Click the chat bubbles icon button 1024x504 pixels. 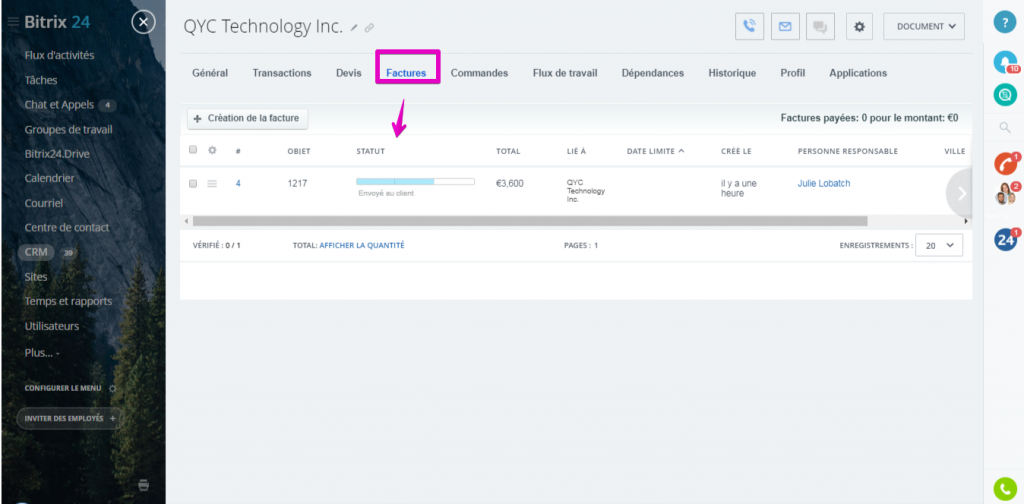820,27
